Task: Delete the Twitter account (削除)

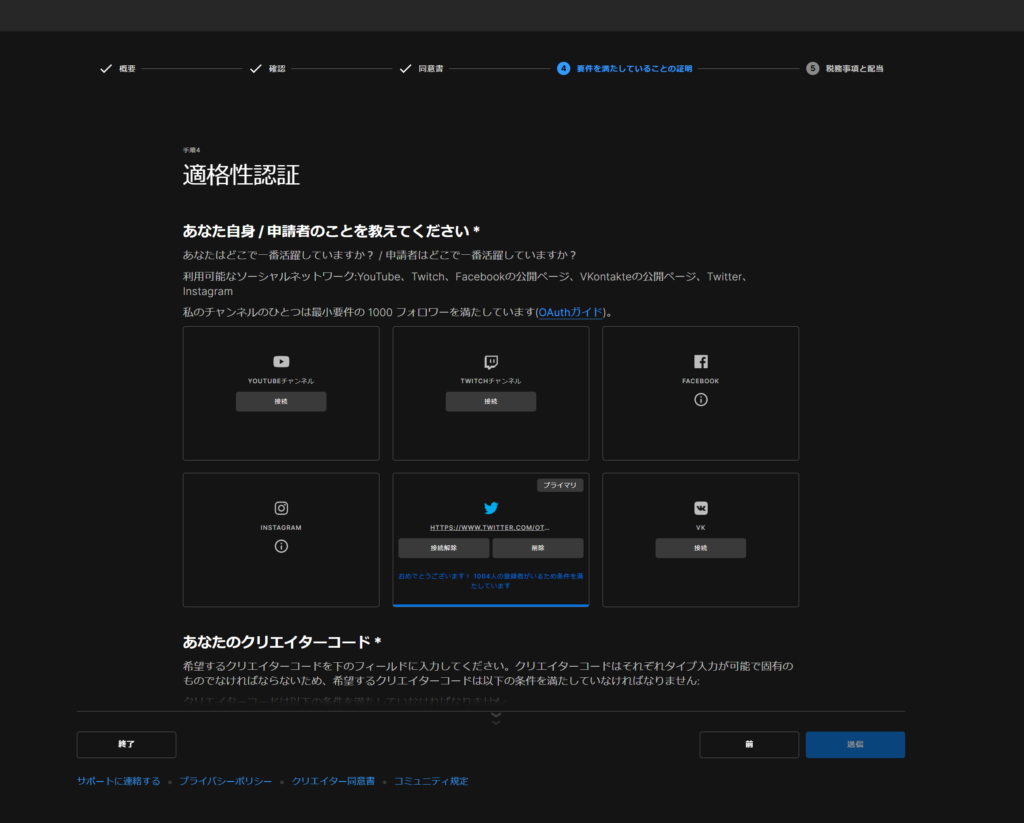Action: [538, 548]
